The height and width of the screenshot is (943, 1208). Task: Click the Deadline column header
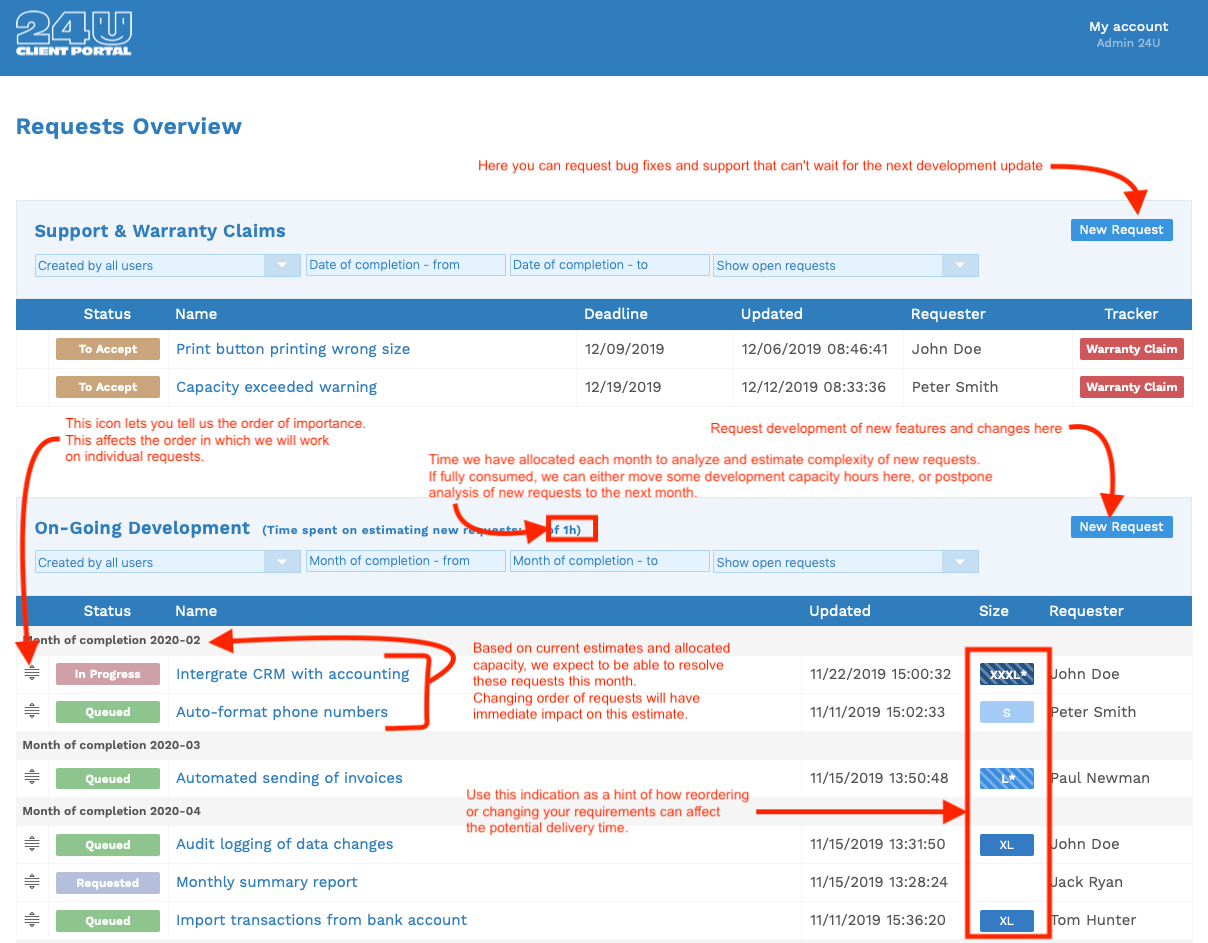[x=616, y=314]
